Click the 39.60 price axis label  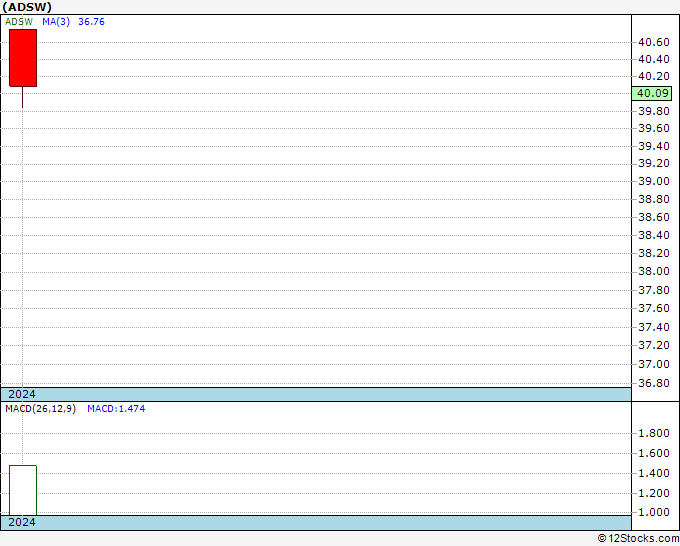[x=654, y=128]
